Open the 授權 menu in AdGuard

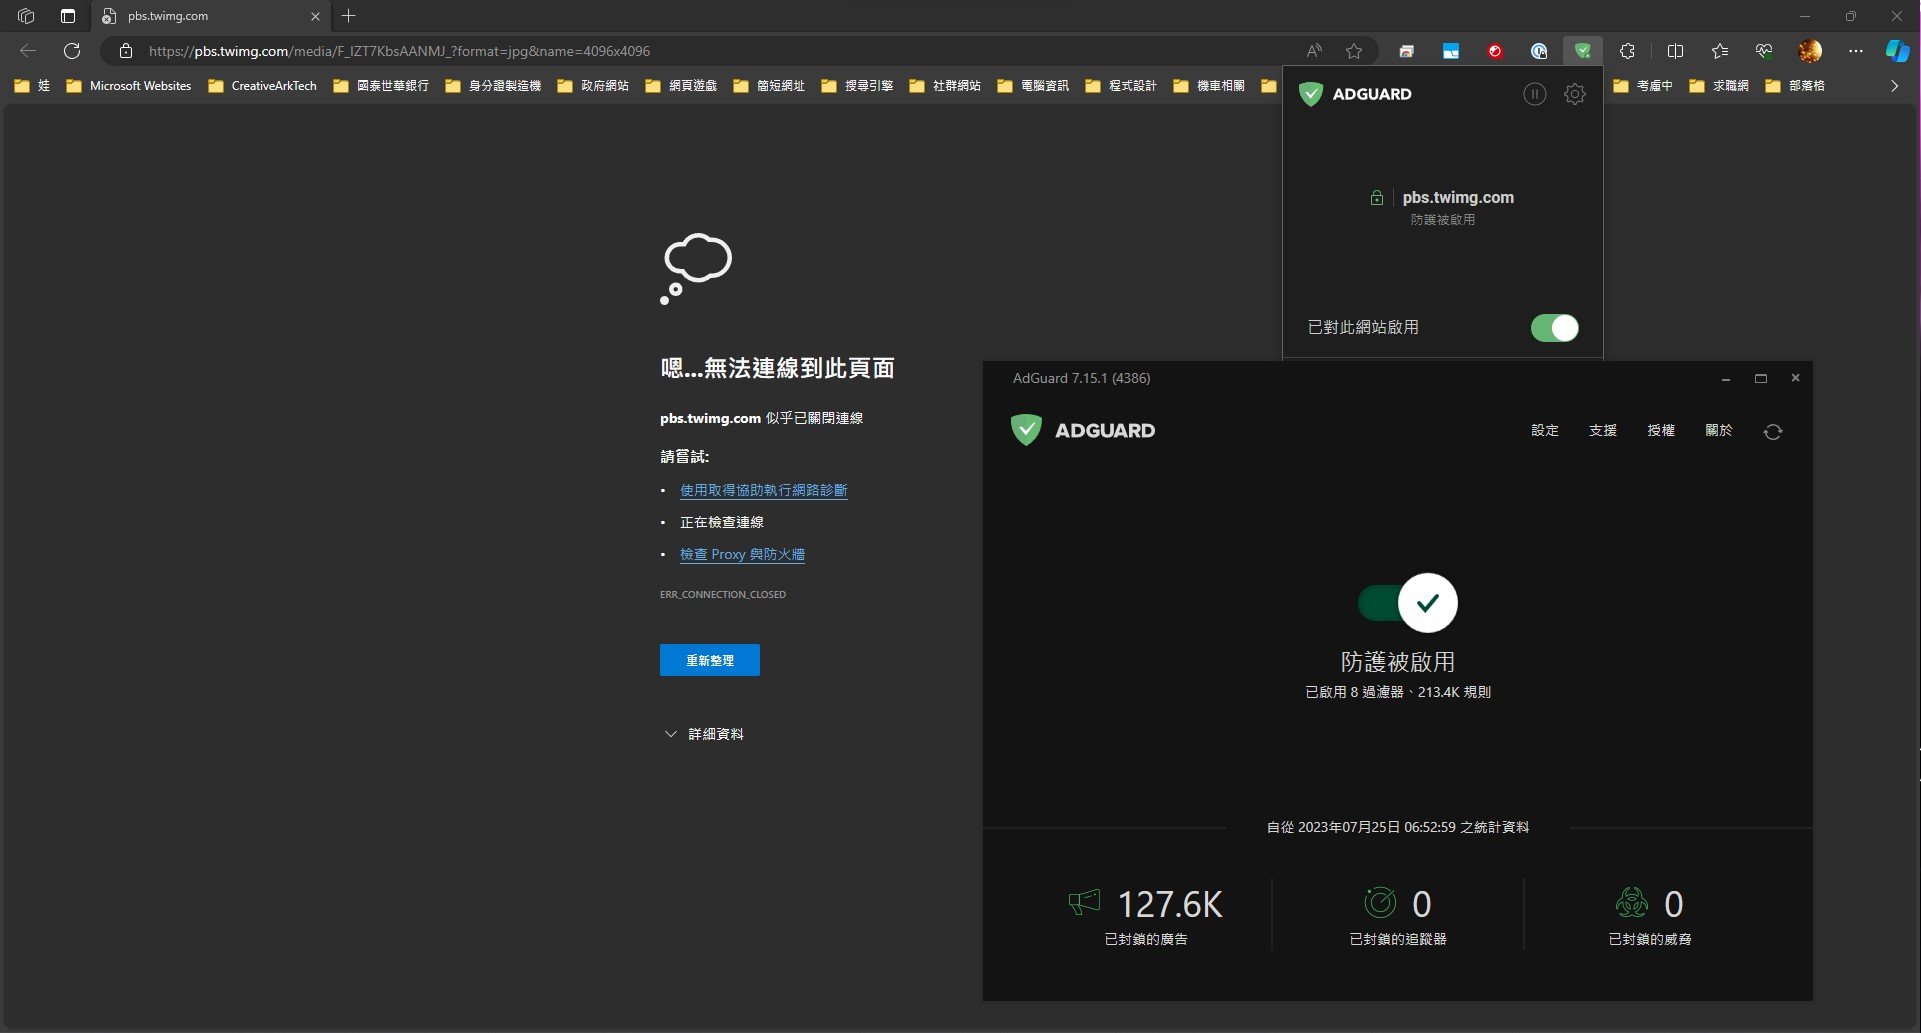(x=1660, y=430)
